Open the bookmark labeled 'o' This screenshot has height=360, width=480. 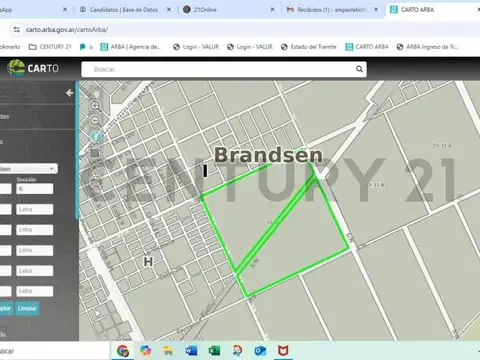point(86,47)
